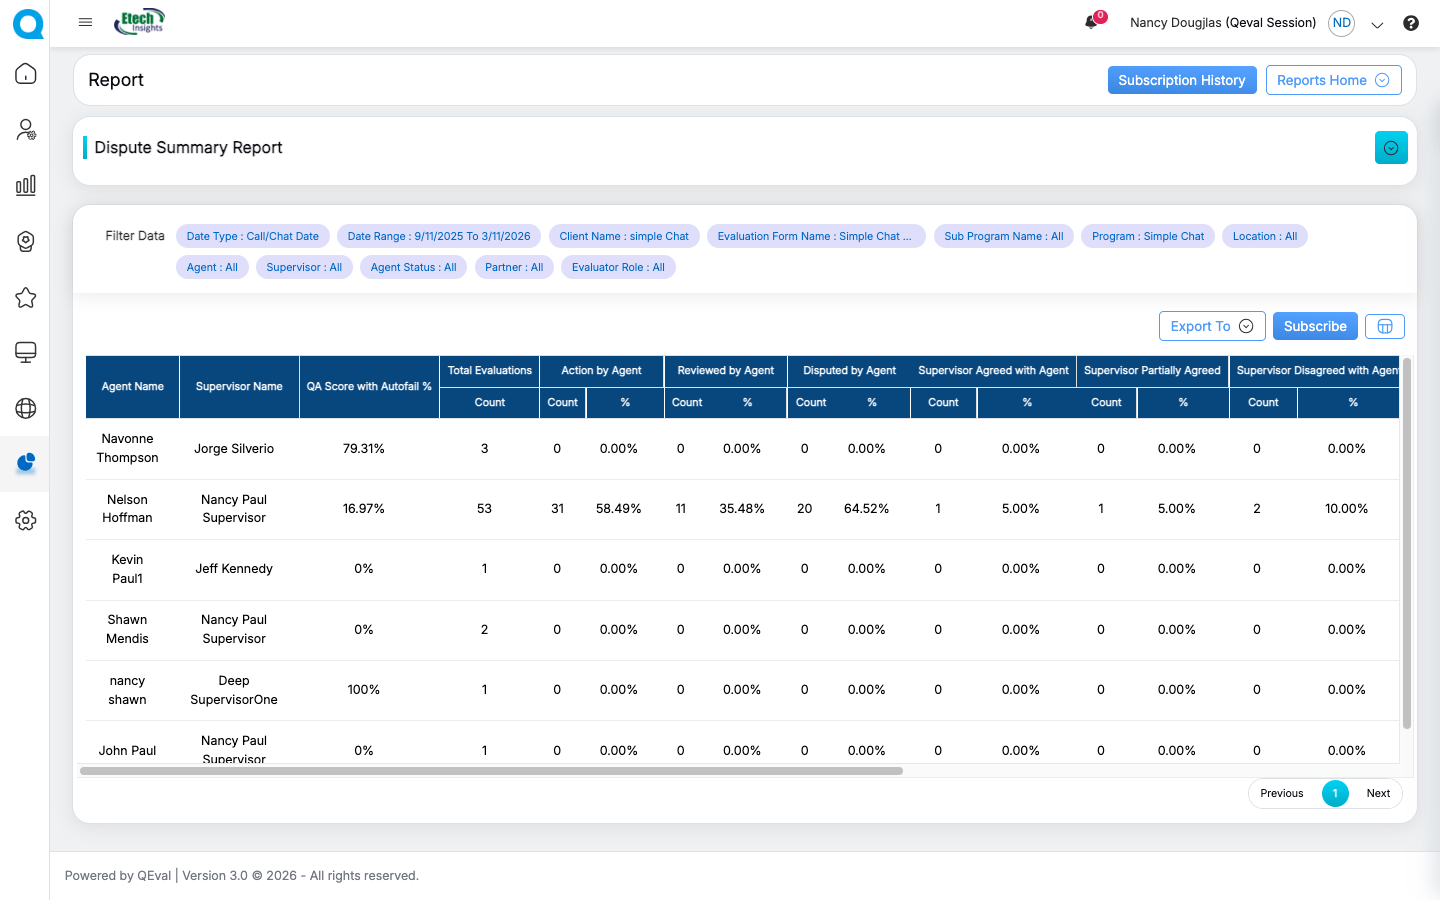Image resolution: width=1440 pixels, height=900 pixels.
Task: Expand the user profile chevron
Action: pyautogui.click(x=1377, y=24)
